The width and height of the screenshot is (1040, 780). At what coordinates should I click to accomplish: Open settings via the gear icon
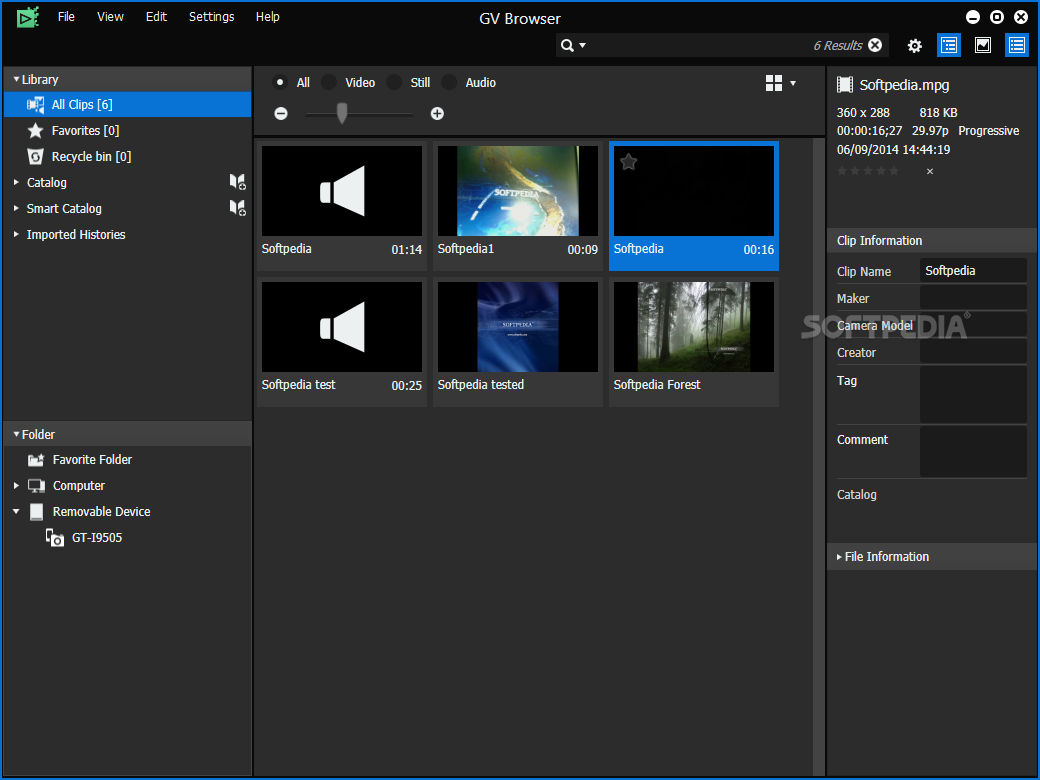(915, 46)
